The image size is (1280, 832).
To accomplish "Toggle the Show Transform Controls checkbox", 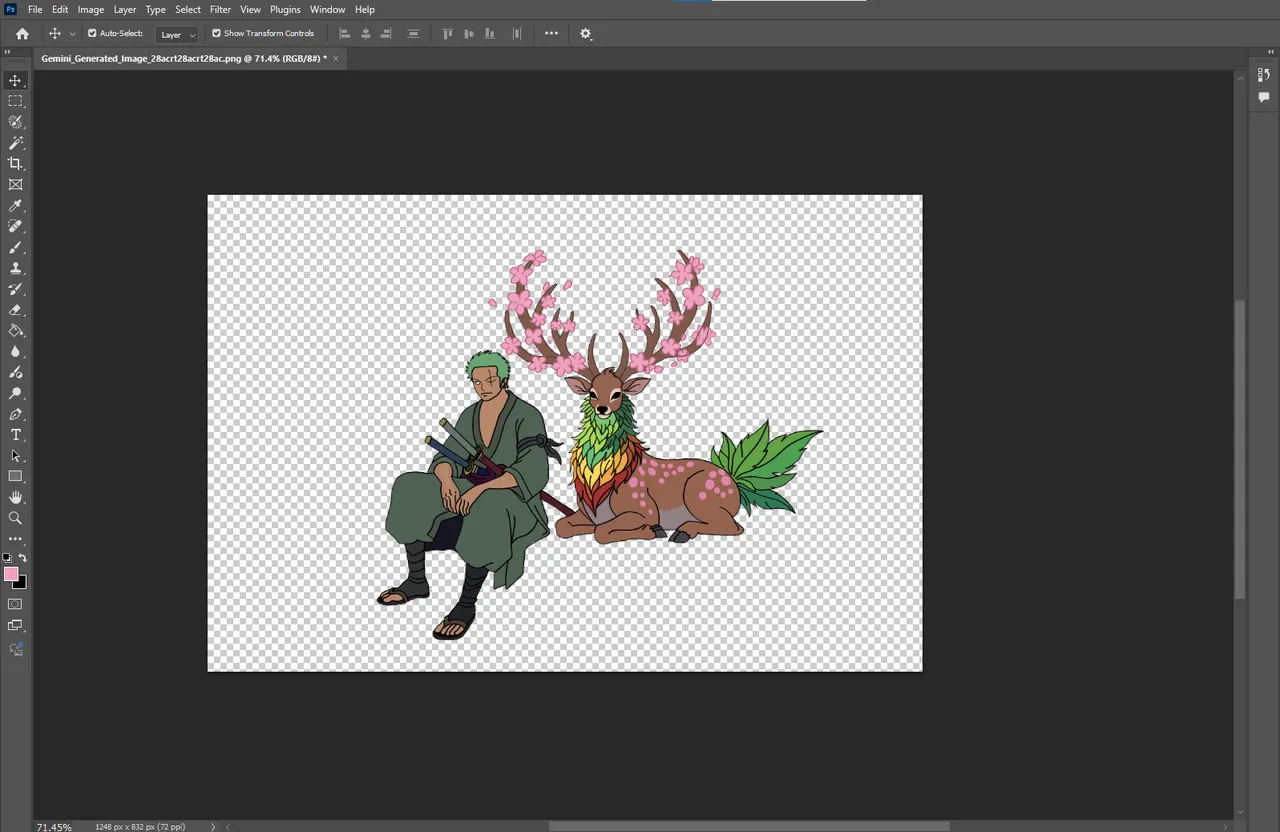I will pos(216,33).
